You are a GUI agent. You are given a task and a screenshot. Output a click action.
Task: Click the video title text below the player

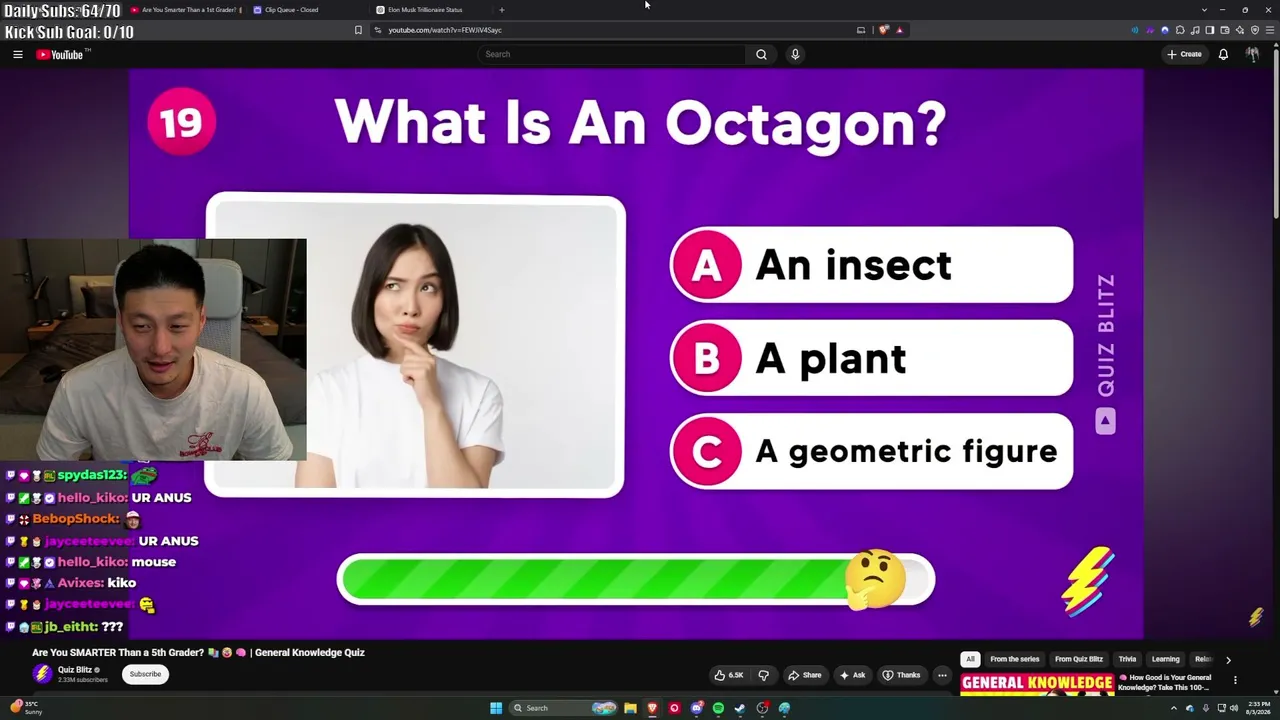(198, 653)
